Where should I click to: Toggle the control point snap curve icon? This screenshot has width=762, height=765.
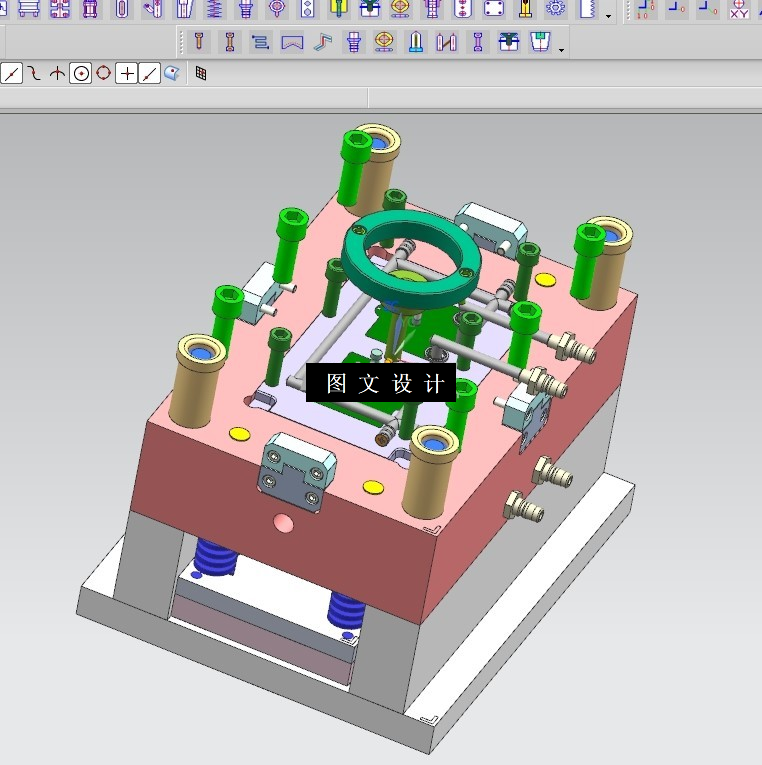[x=34, y=74]
